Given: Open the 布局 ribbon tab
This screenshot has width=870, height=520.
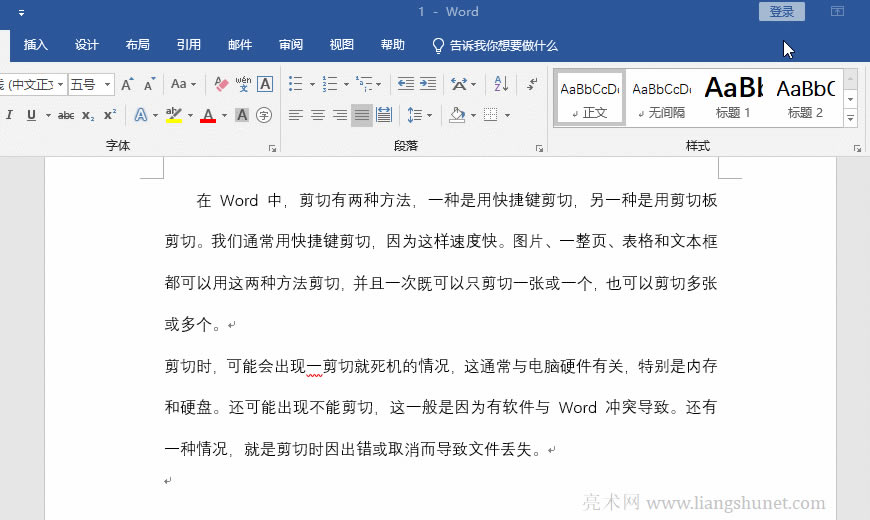Looking at the screenshot, I should click(x=138, y=45).
